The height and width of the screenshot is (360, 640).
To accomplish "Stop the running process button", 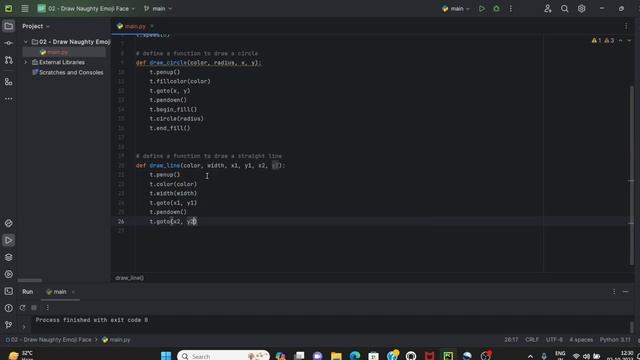I will (x=34, y=308).
